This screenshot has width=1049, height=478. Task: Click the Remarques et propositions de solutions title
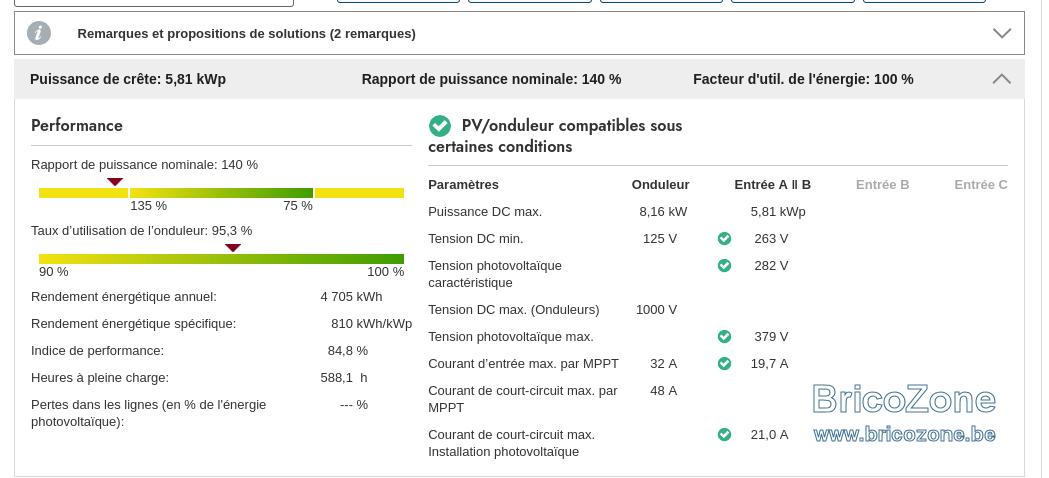coord(246,33)
